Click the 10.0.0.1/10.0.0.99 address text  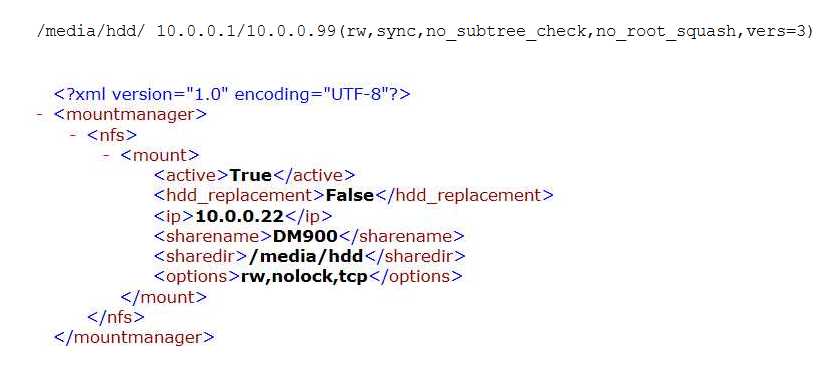247,31
